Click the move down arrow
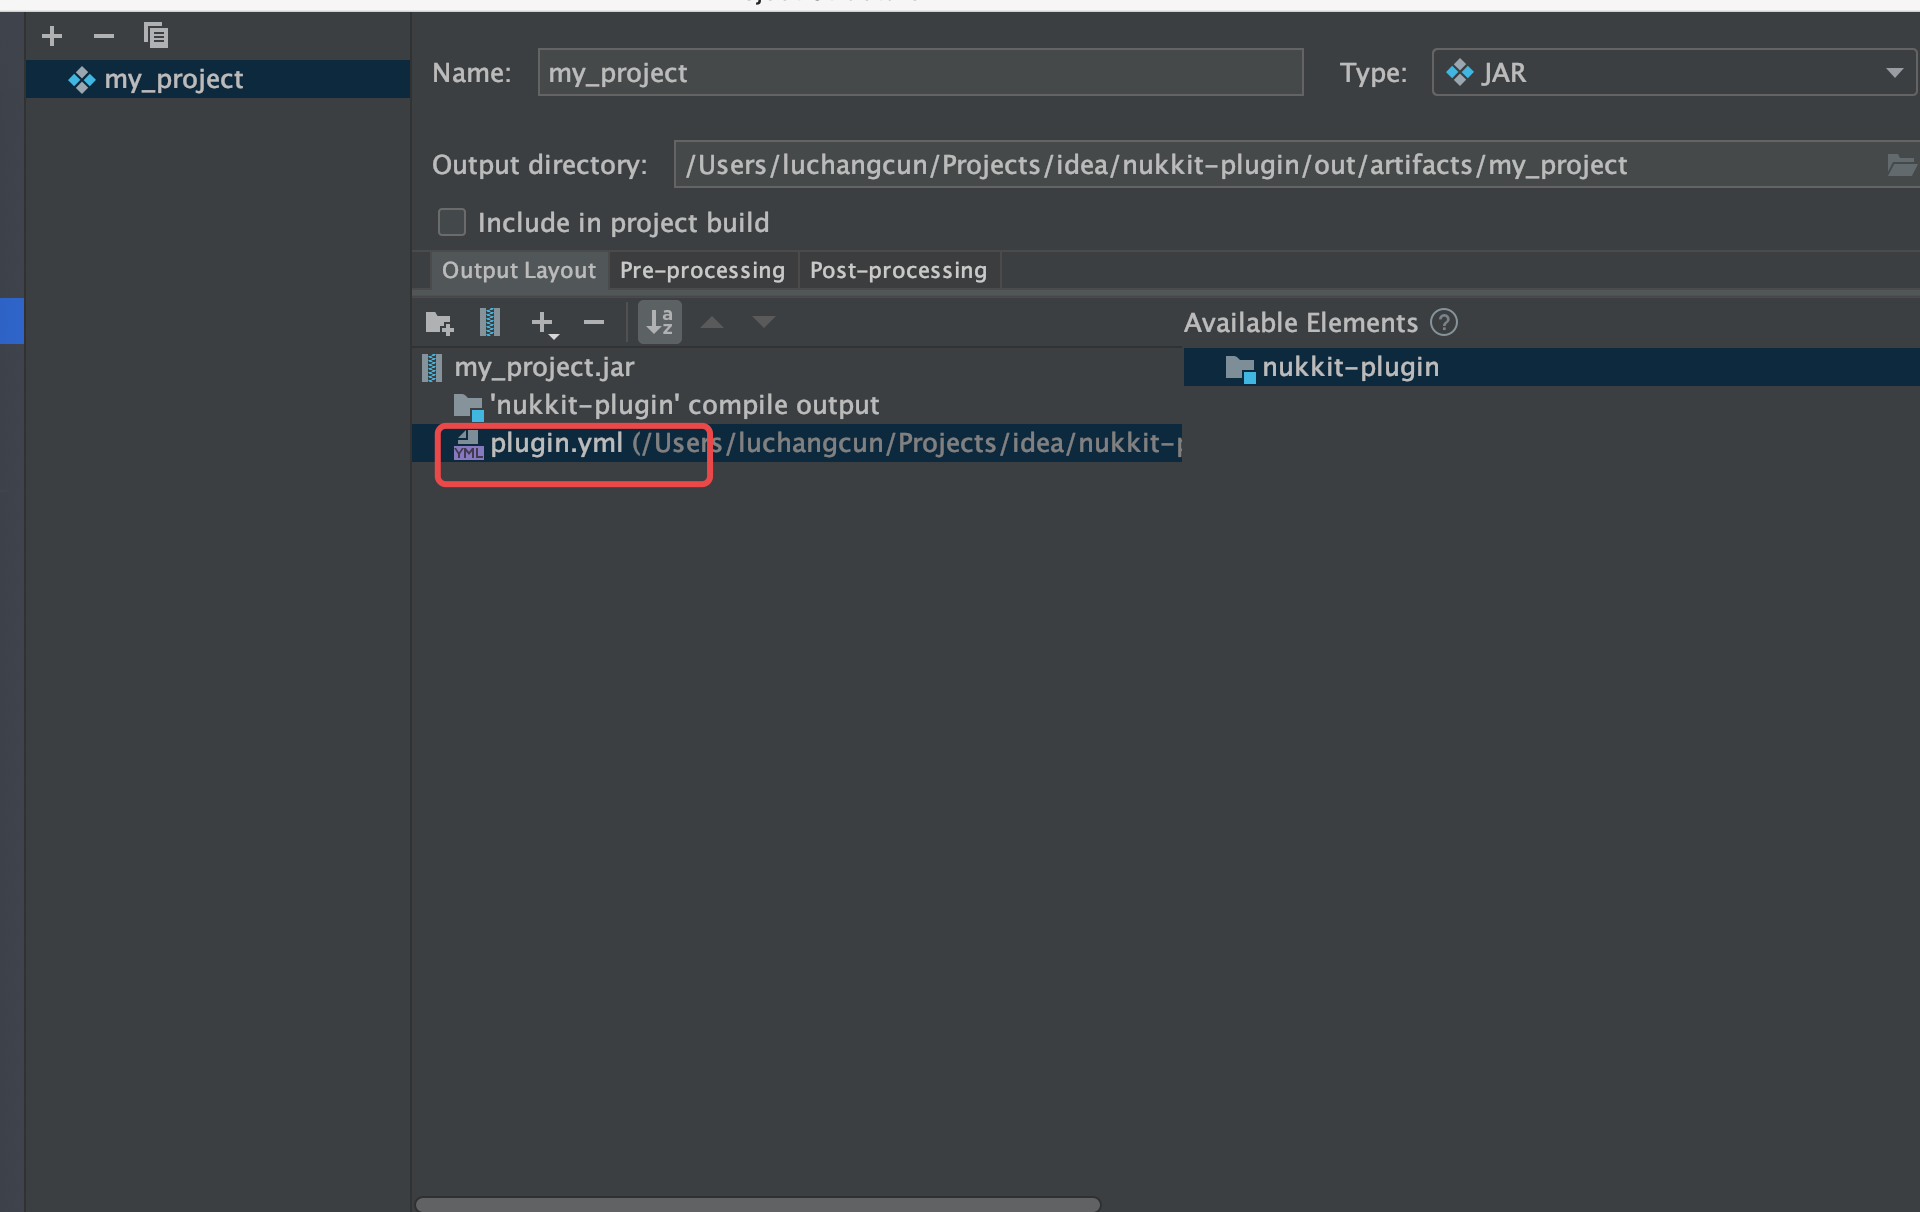Screen dimensions: 1920x1212 pyautogui.click(x=764, y=323)
